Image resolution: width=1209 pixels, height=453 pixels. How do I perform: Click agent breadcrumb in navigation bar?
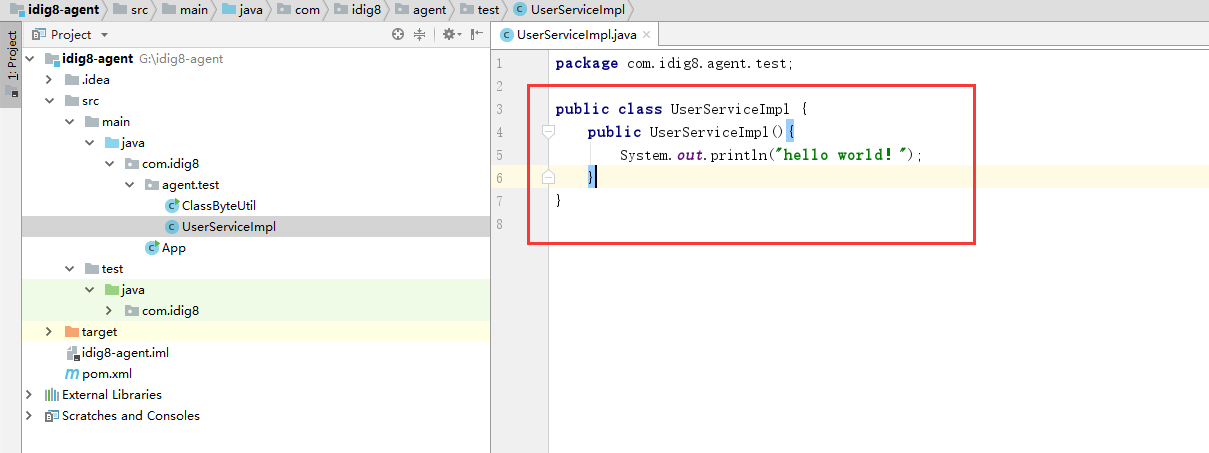[x=419, y=9]
